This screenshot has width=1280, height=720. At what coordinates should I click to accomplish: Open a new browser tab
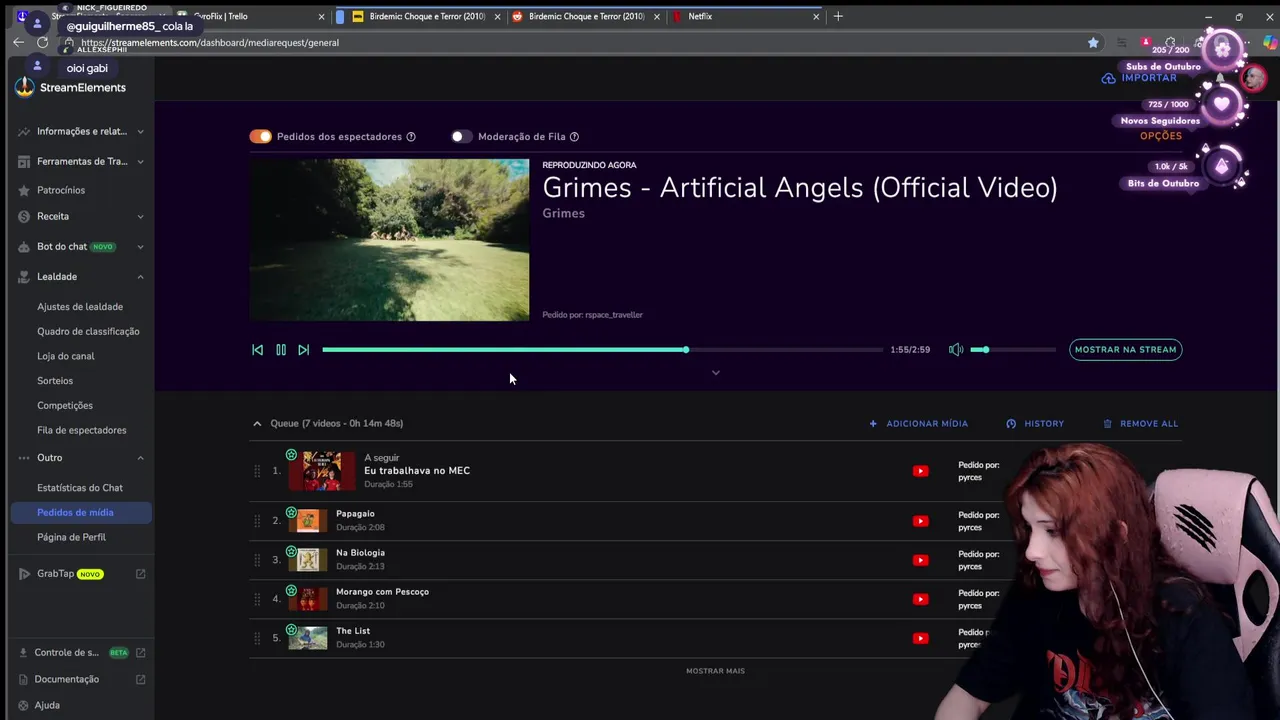(x=838, y=16)
